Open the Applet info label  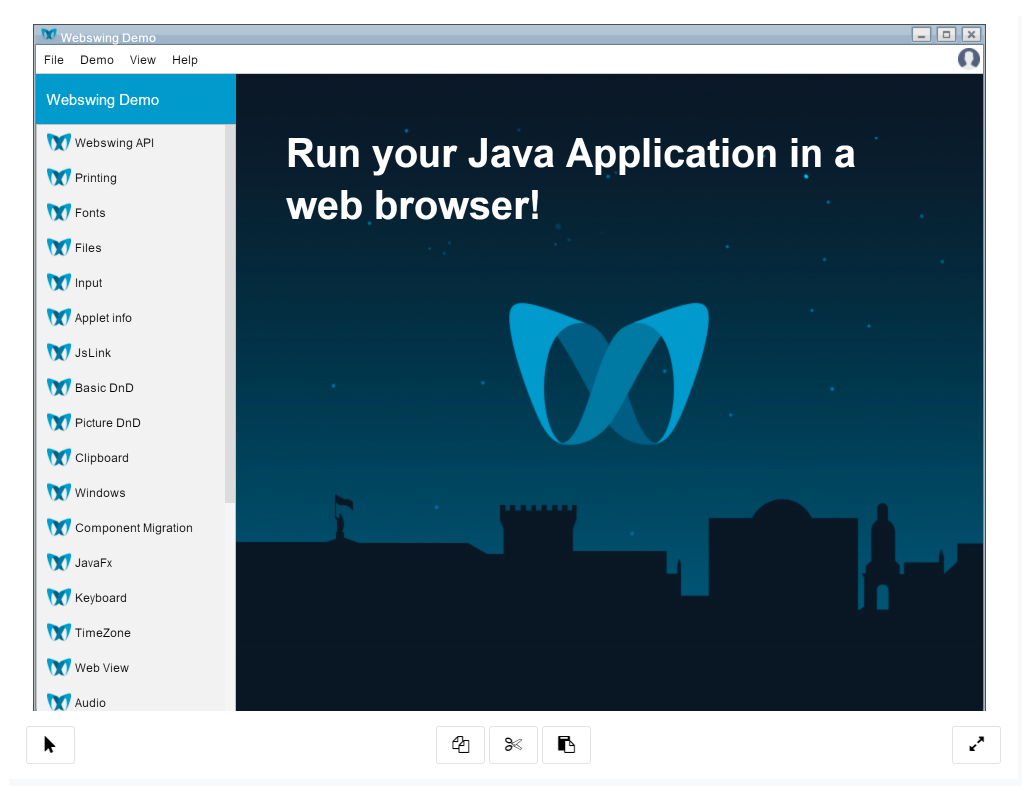click(x=103, y=318)
